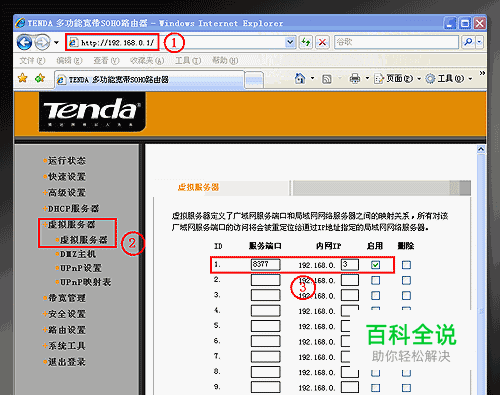Click the Favorites Center star icon
Screen dimensions: 500x395
tap(23, 78)
